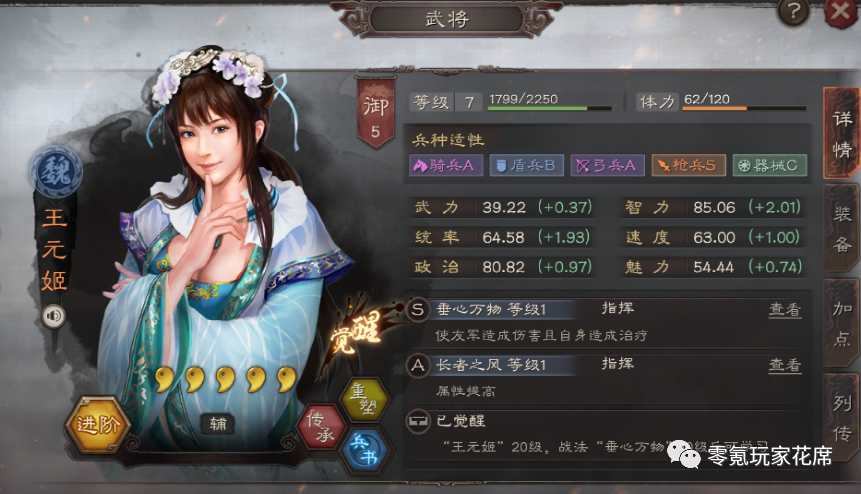Select the 枪兵S troop aptitude tag
Viewport: 861px width, 494px height.
[x=689, y=165]
